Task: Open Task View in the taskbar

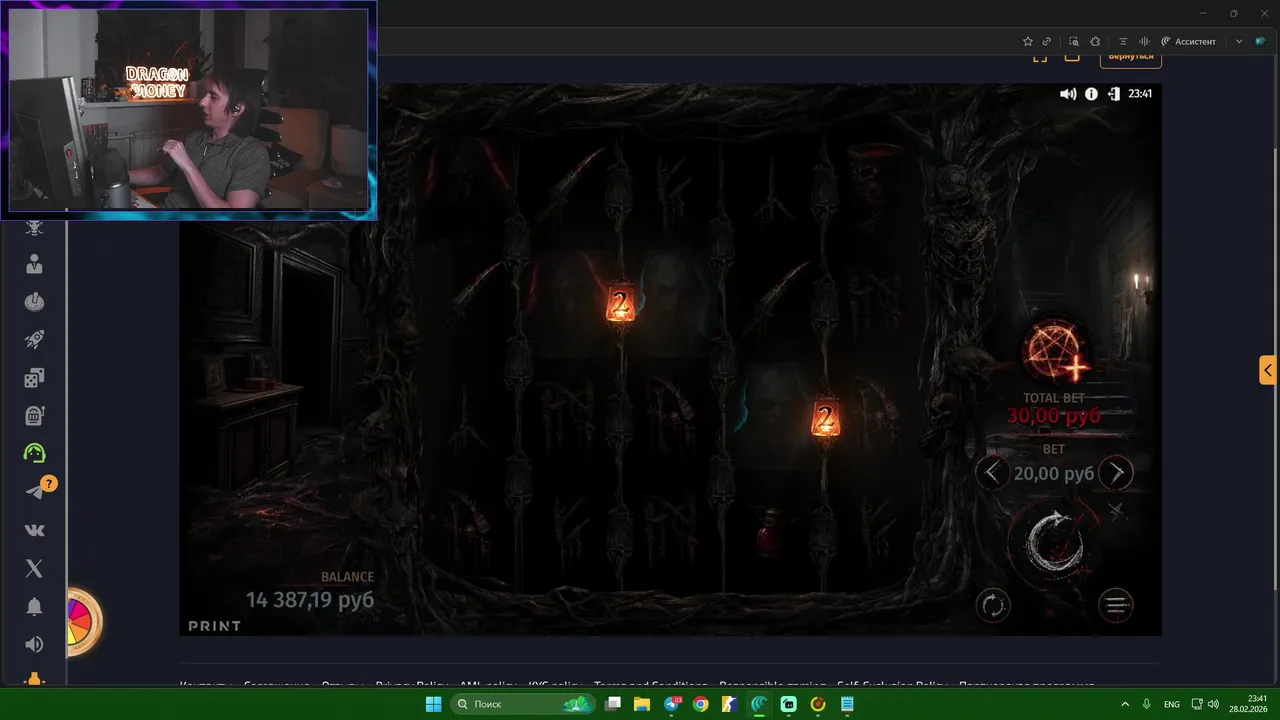Action: tap(613, 704)
